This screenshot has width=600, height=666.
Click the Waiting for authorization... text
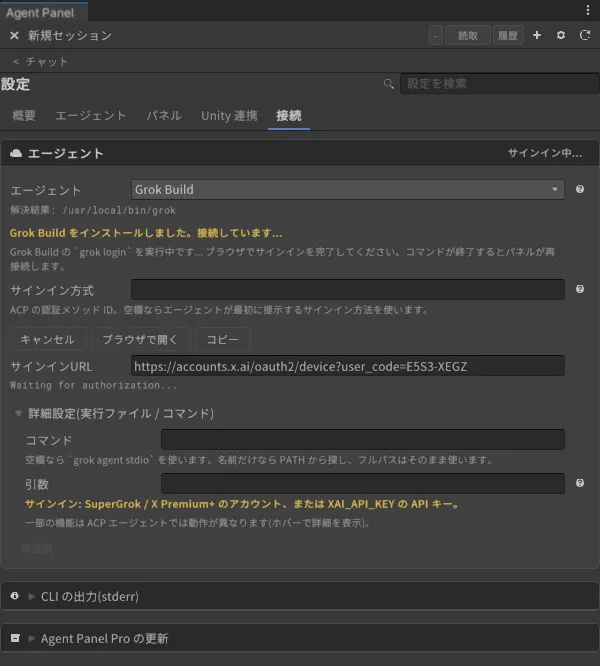93,385
